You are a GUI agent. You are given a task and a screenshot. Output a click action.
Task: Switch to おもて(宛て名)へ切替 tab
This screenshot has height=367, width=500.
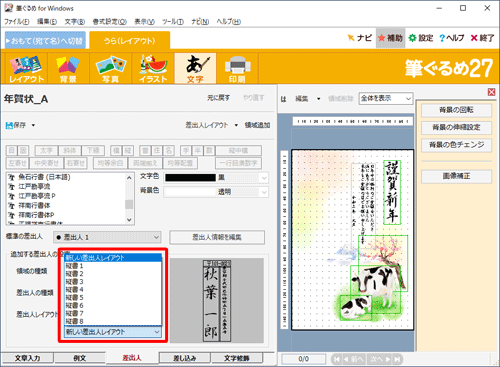(45, 41)
